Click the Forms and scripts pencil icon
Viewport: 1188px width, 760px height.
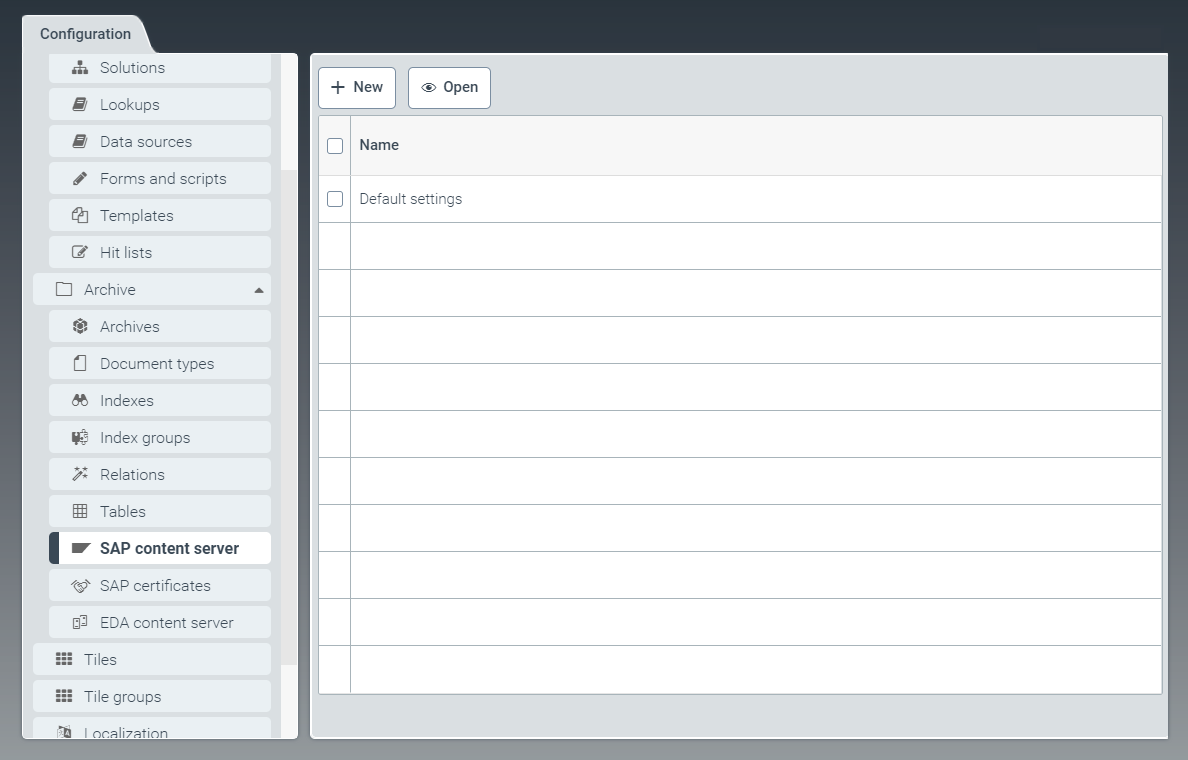pyautogui.click(x=80, y=179)
